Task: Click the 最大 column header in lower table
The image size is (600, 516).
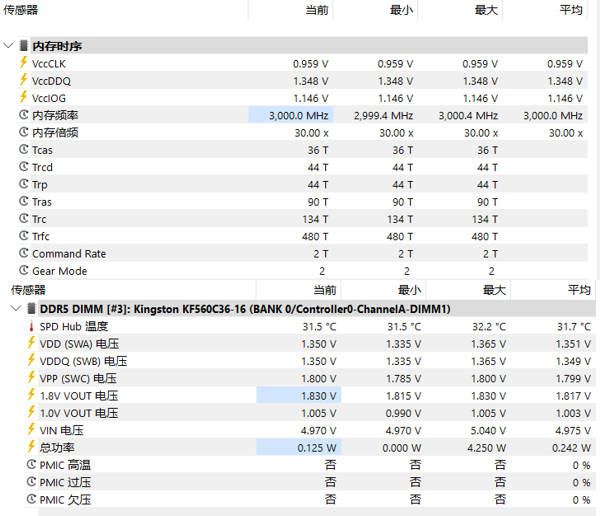Action: (494, 290)
